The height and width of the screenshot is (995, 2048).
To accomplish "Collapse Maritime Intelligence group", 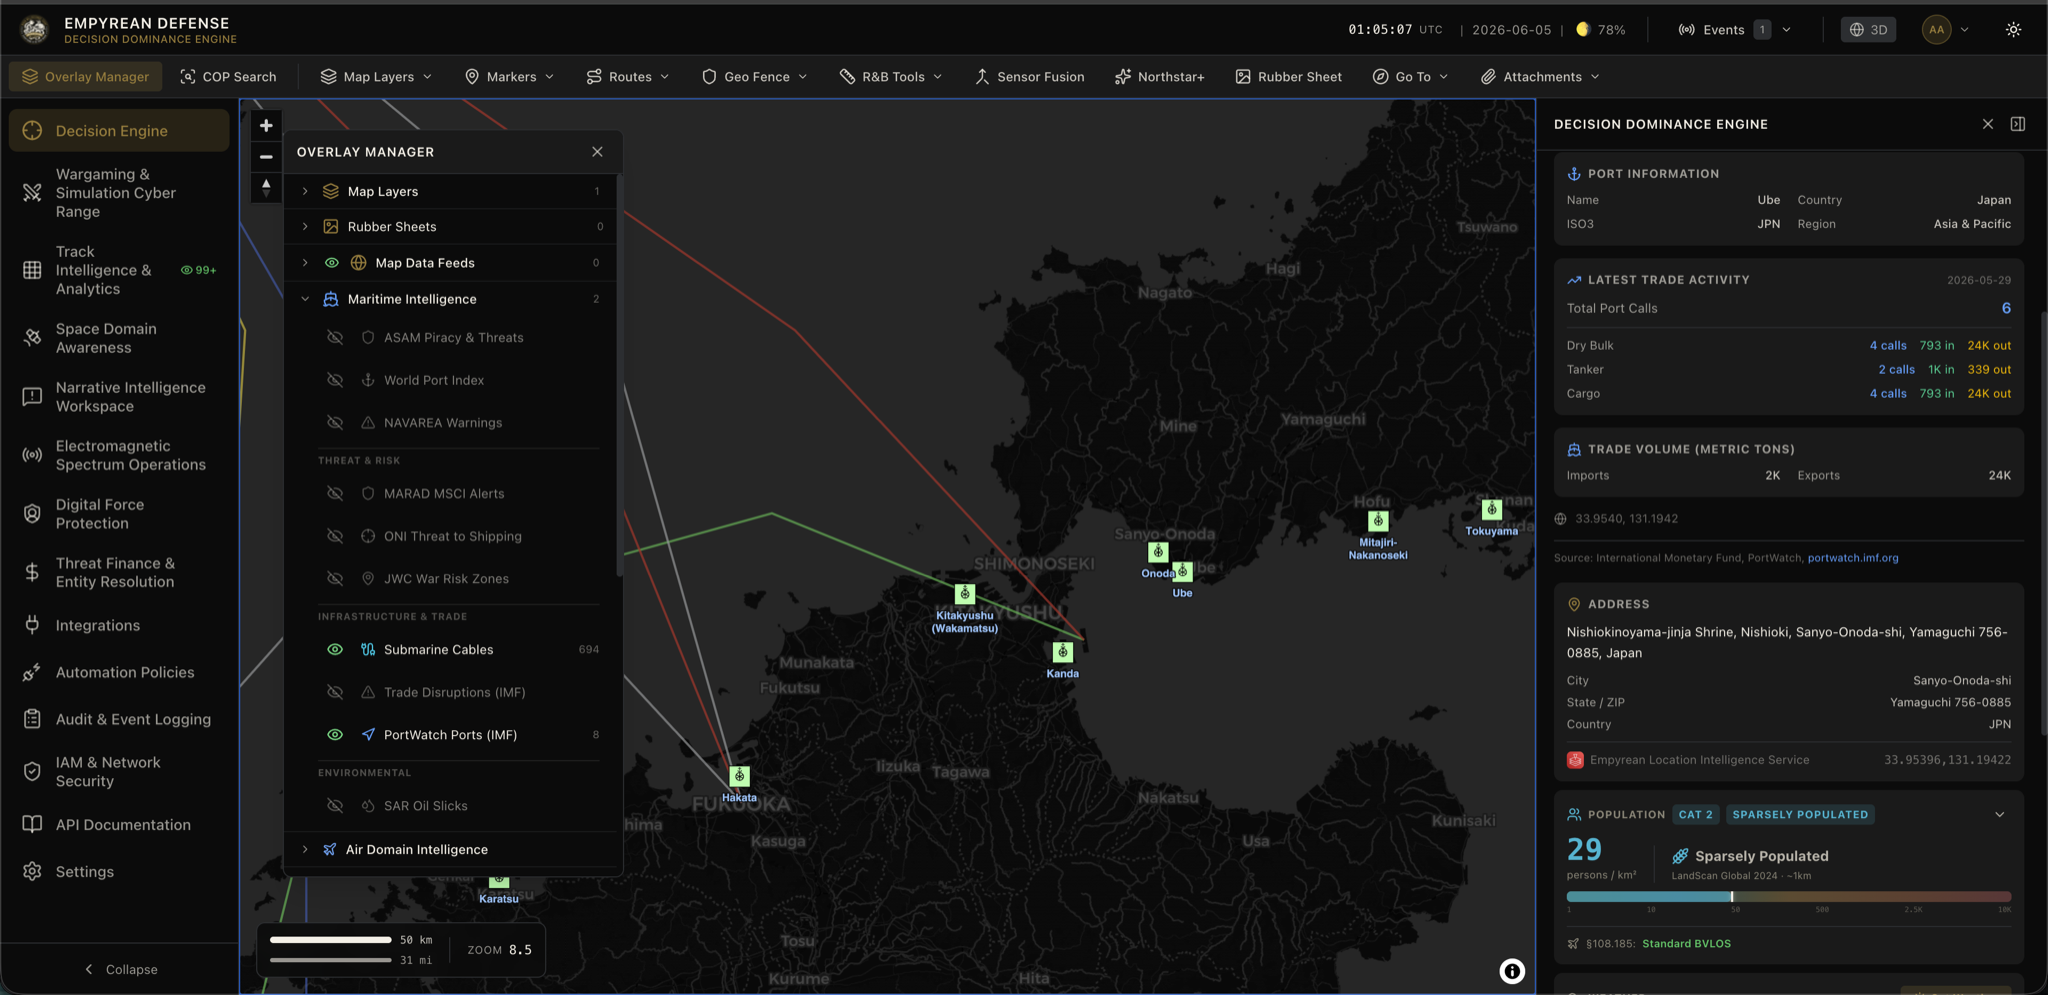I will tap(305, 299).
